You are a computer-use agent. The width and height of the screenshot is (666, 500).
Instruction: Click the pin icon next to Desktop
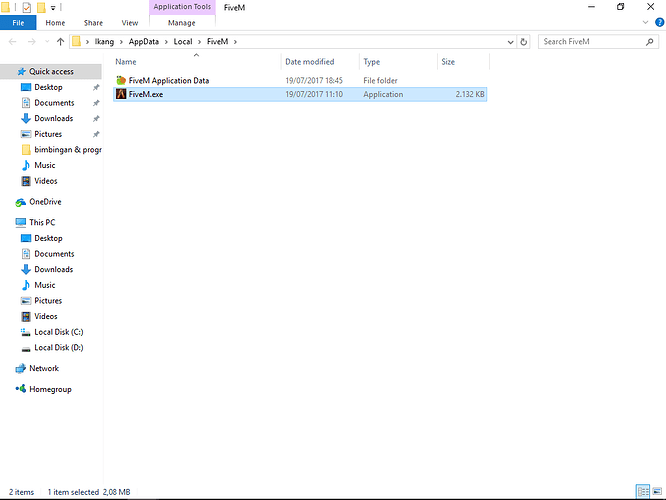[96, 87]
